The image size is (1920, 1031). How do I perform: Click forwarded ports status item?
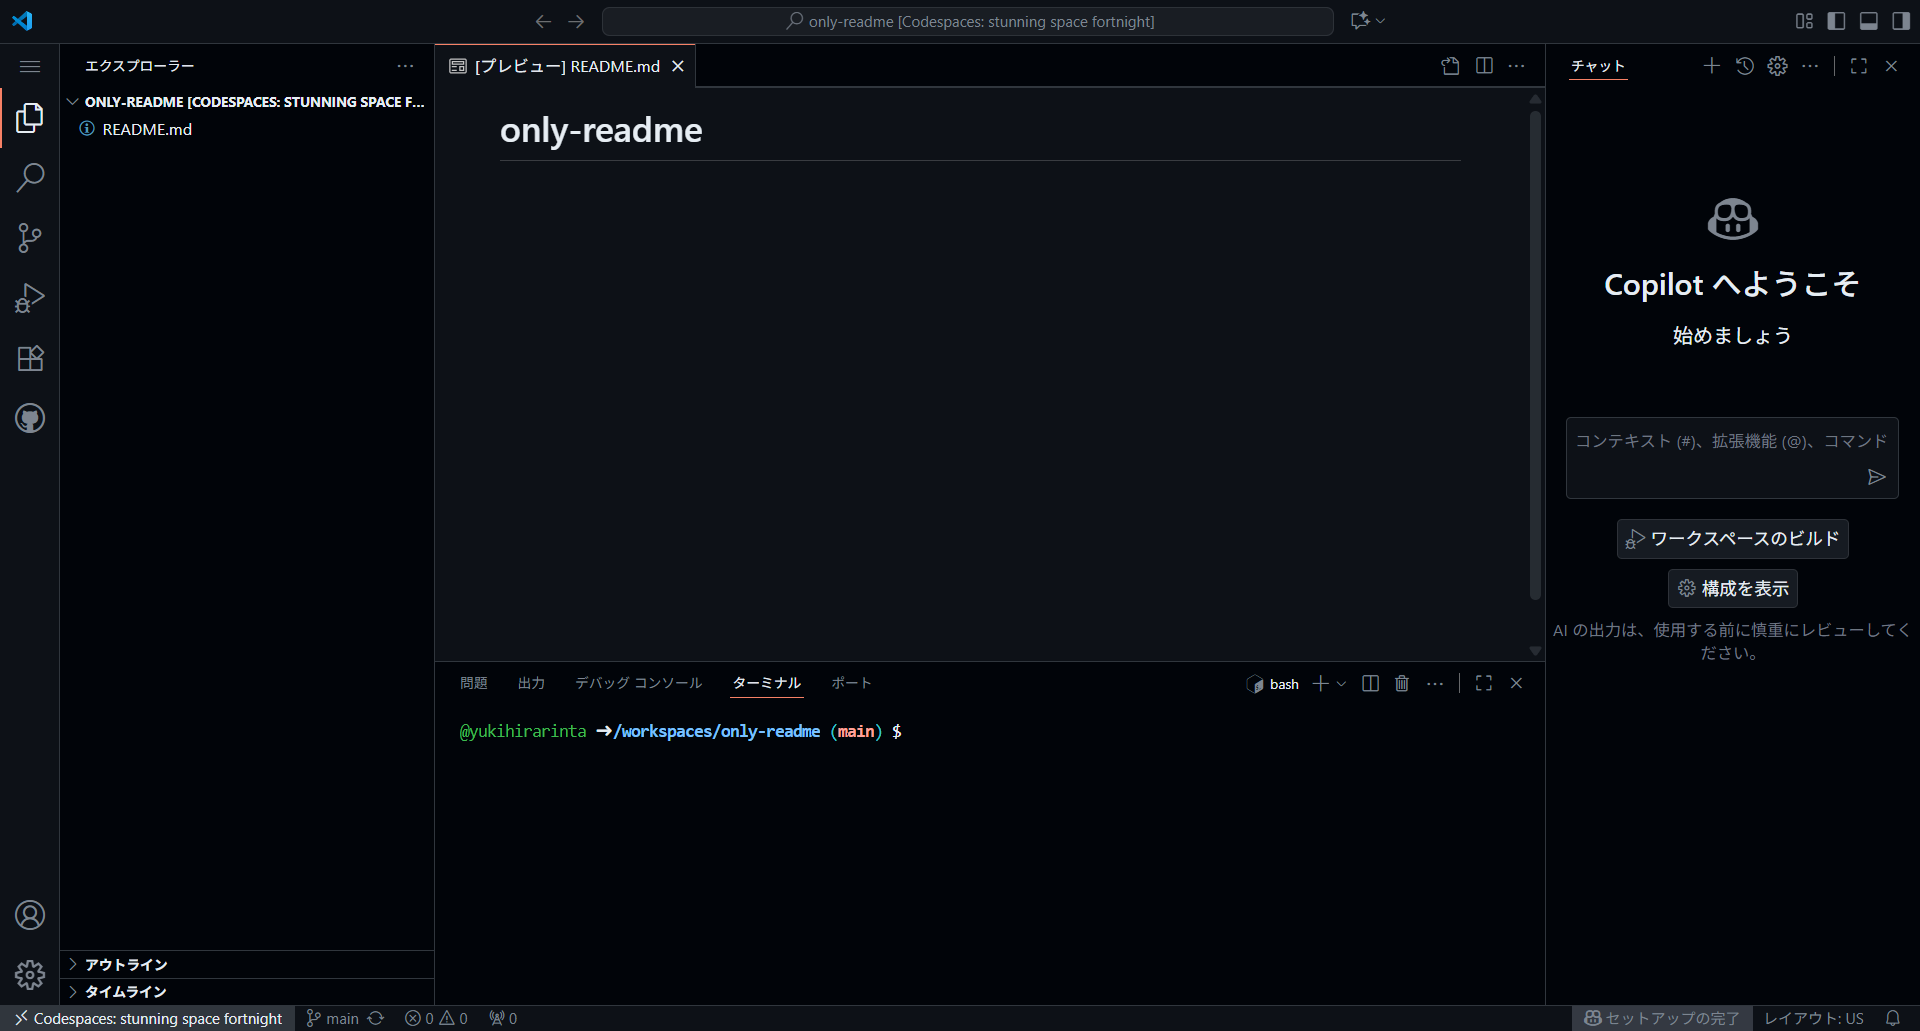coord(503,1018)
